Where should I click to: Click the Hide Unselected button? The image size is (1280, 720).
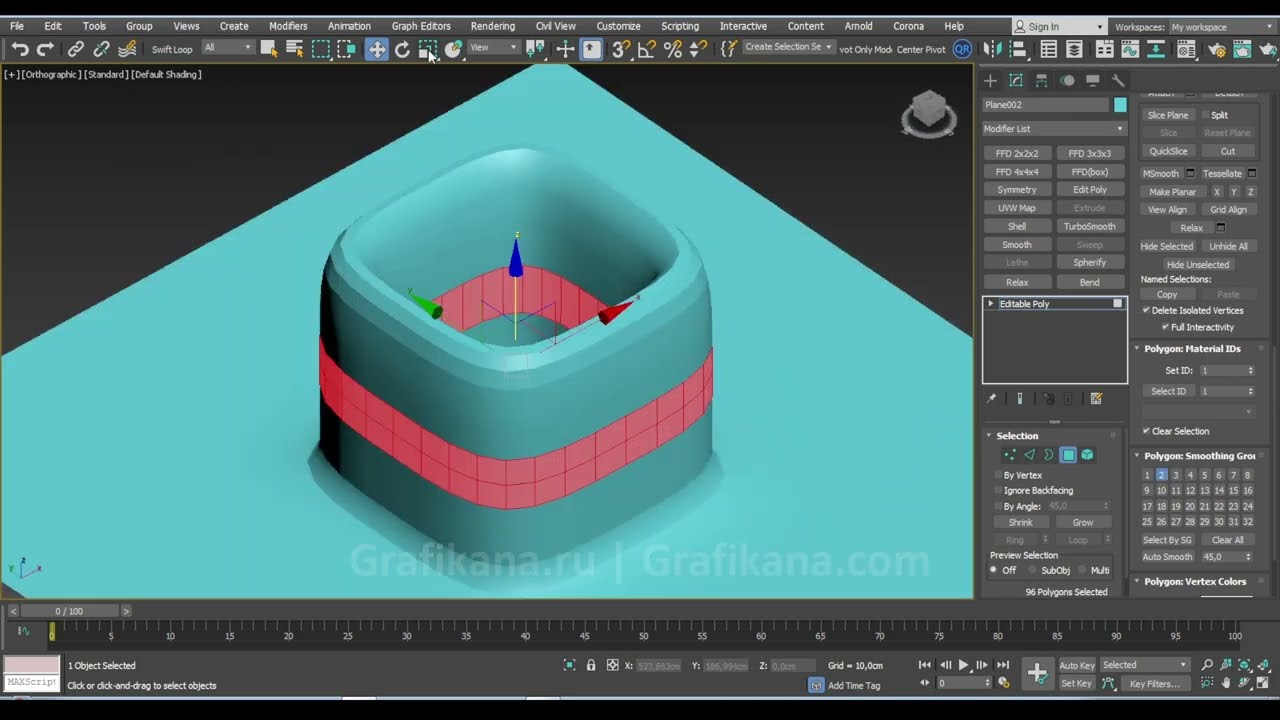(x=1197, y=265)
